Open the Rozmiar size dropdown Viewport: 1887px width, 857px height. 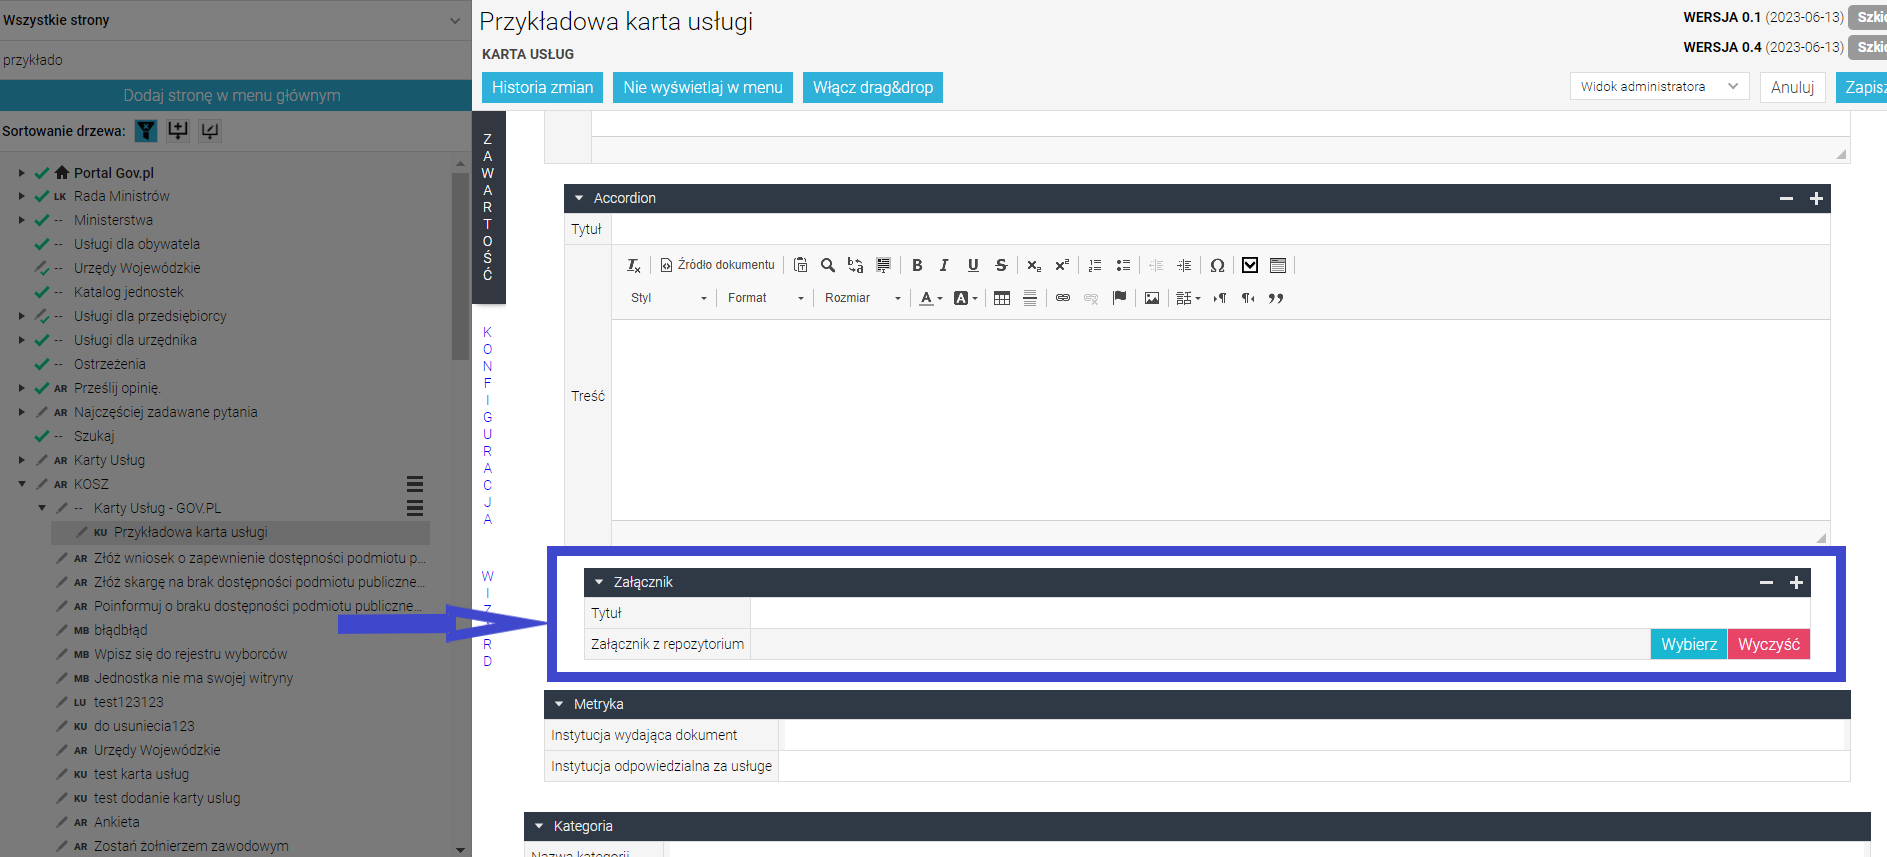click(862, 298)
